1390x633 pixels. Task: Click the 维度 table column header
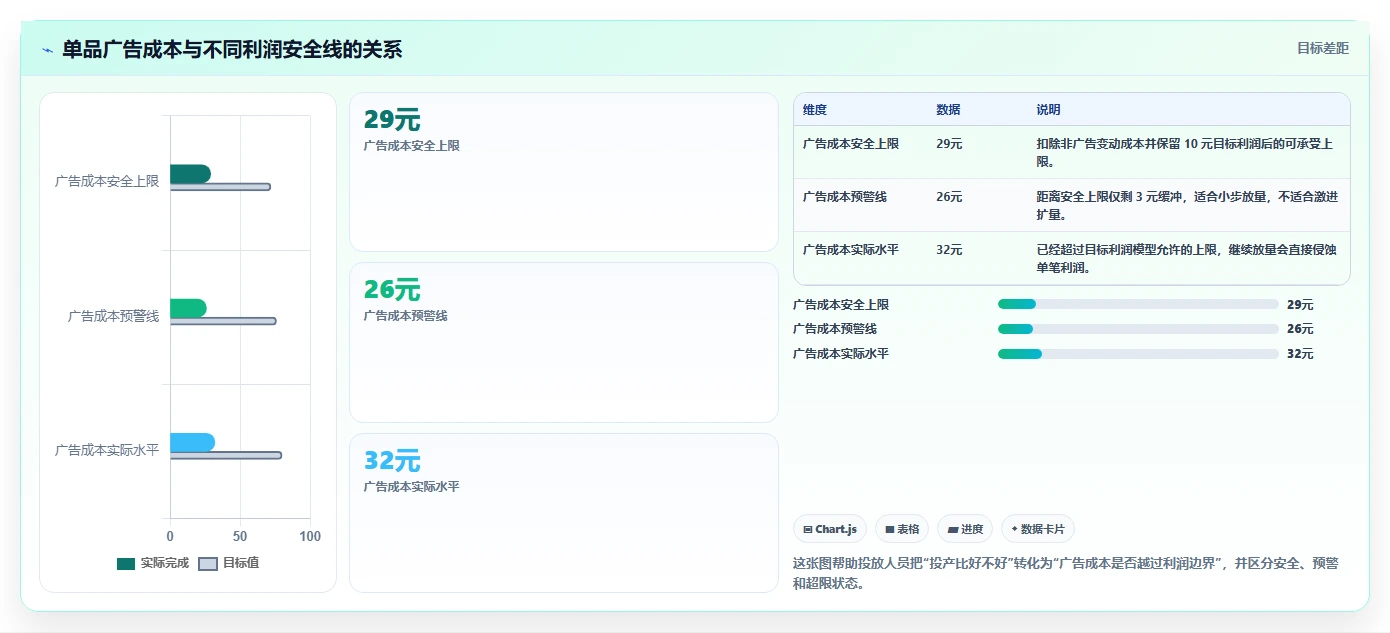click(815, 110)
